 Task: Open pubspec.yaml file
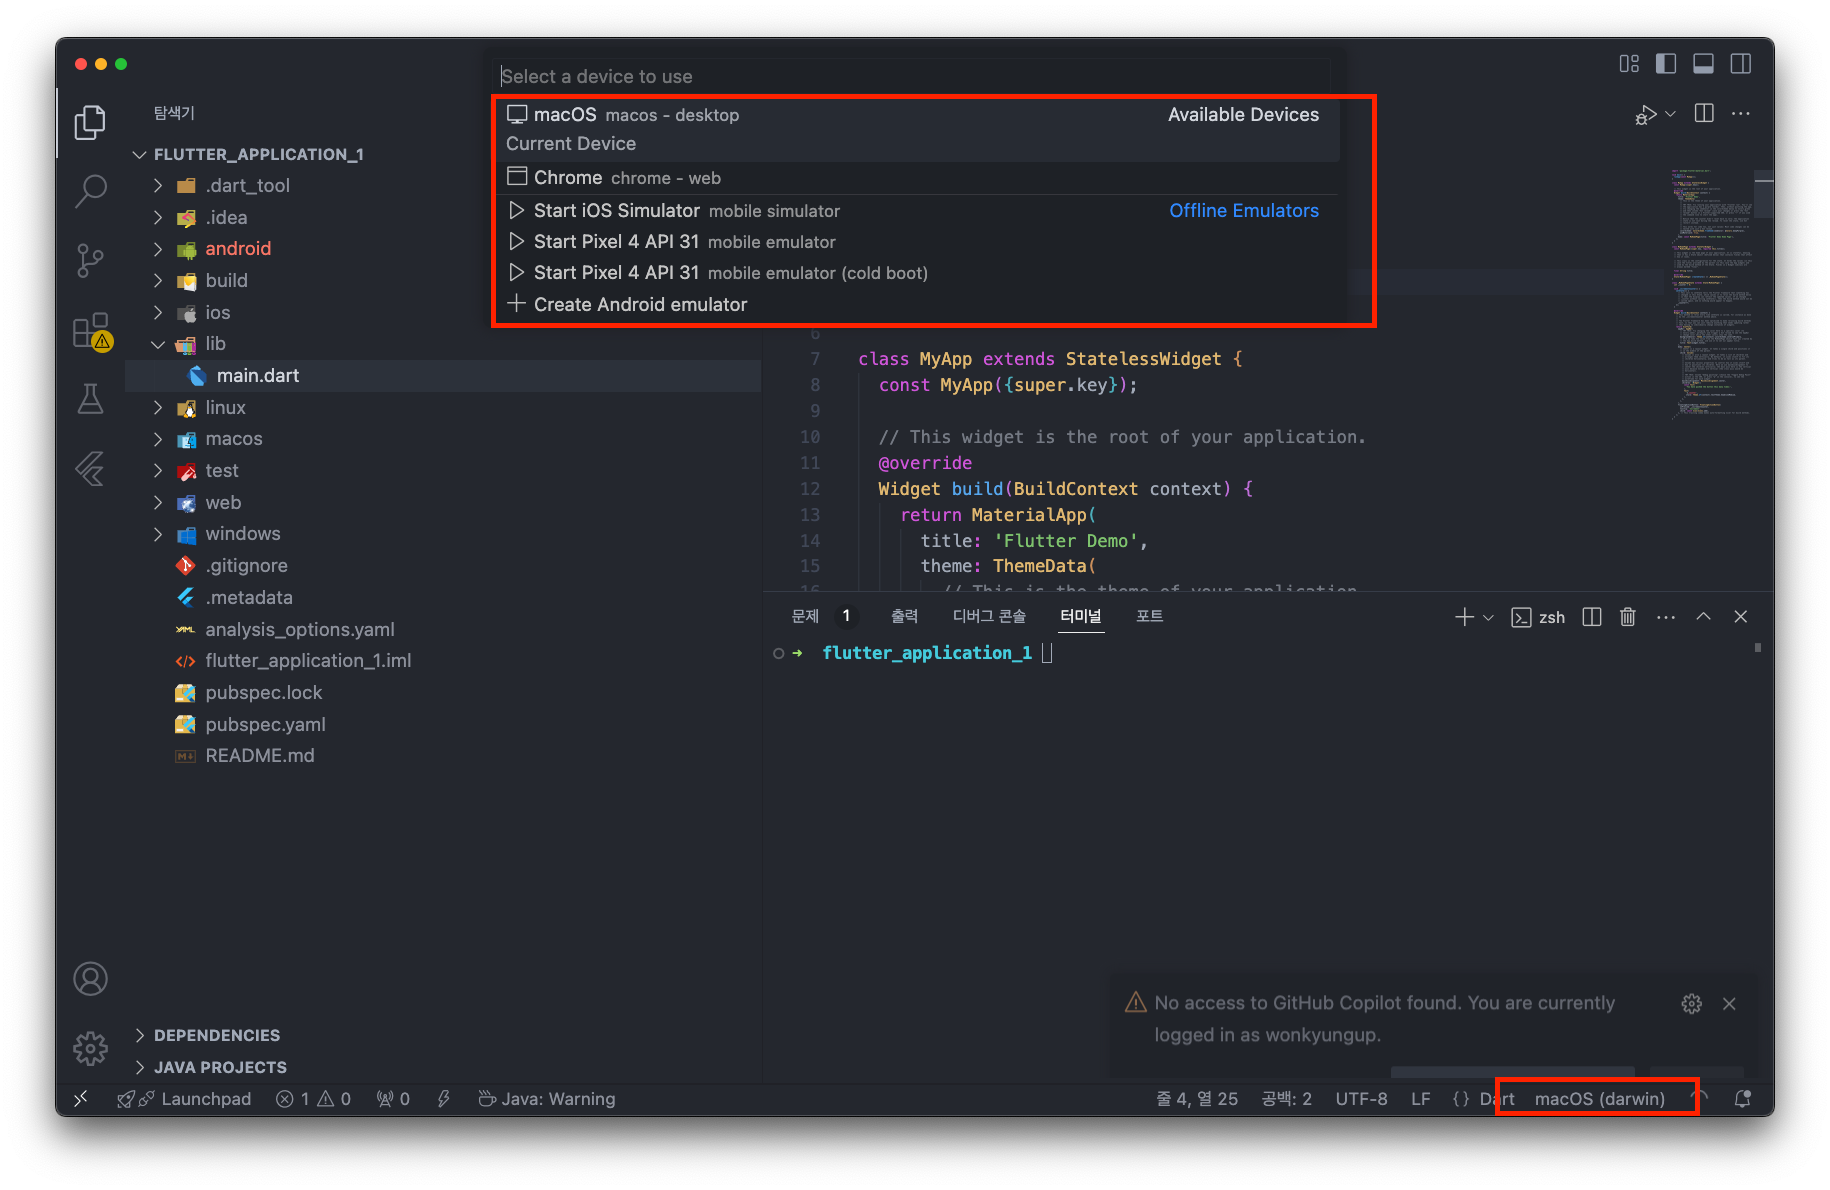tap(265, 725)
